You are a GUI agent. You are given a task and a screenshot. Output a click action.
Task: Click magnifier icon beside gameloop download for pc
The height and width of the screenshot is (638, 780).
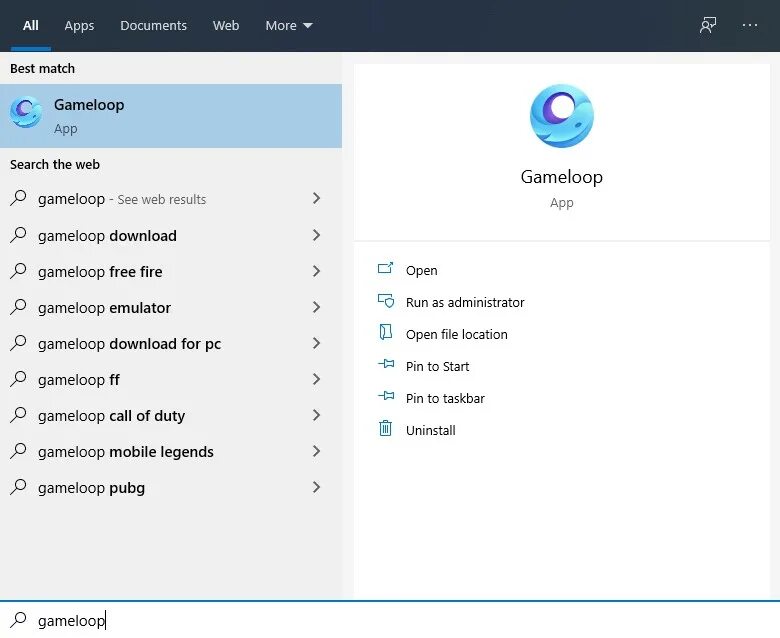pos(18,343)
